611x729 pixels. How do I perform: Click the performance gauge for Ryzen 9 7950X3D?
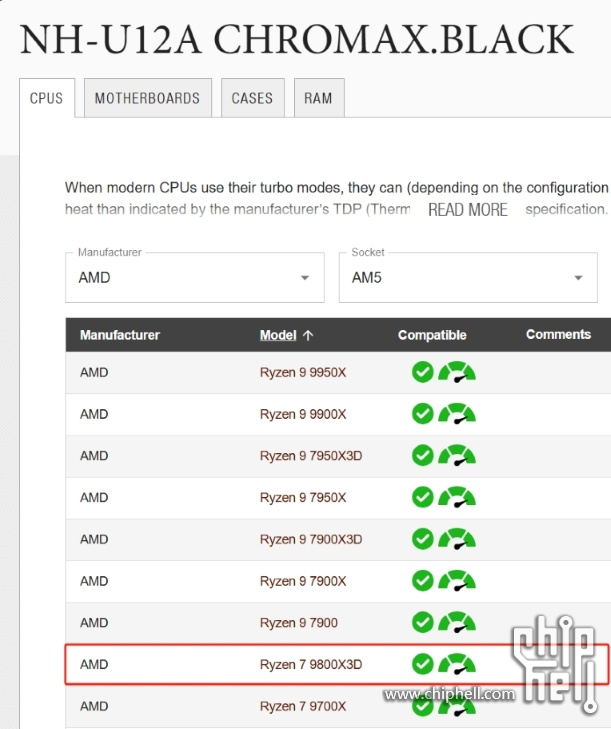457,456
